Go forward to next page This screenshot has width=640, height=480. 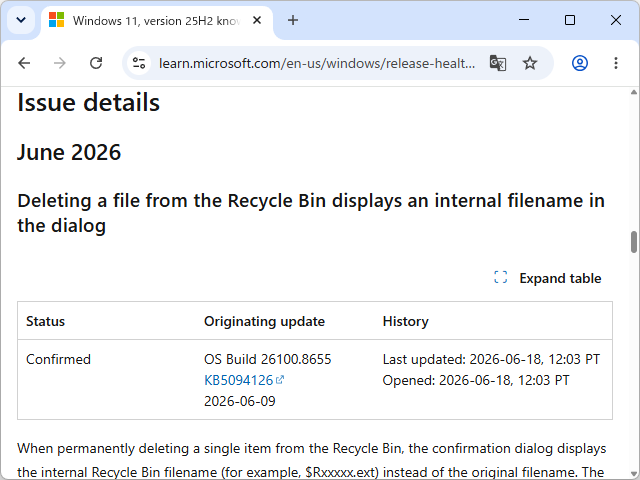tap(60, 63)
